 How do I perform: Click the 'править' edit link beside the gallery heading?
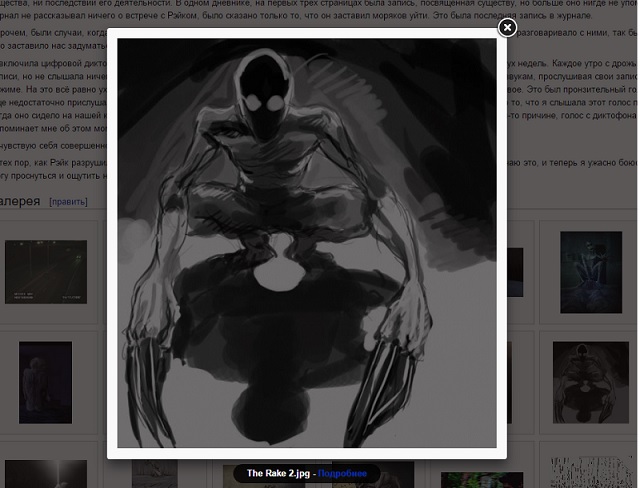[x=68, y=202]
